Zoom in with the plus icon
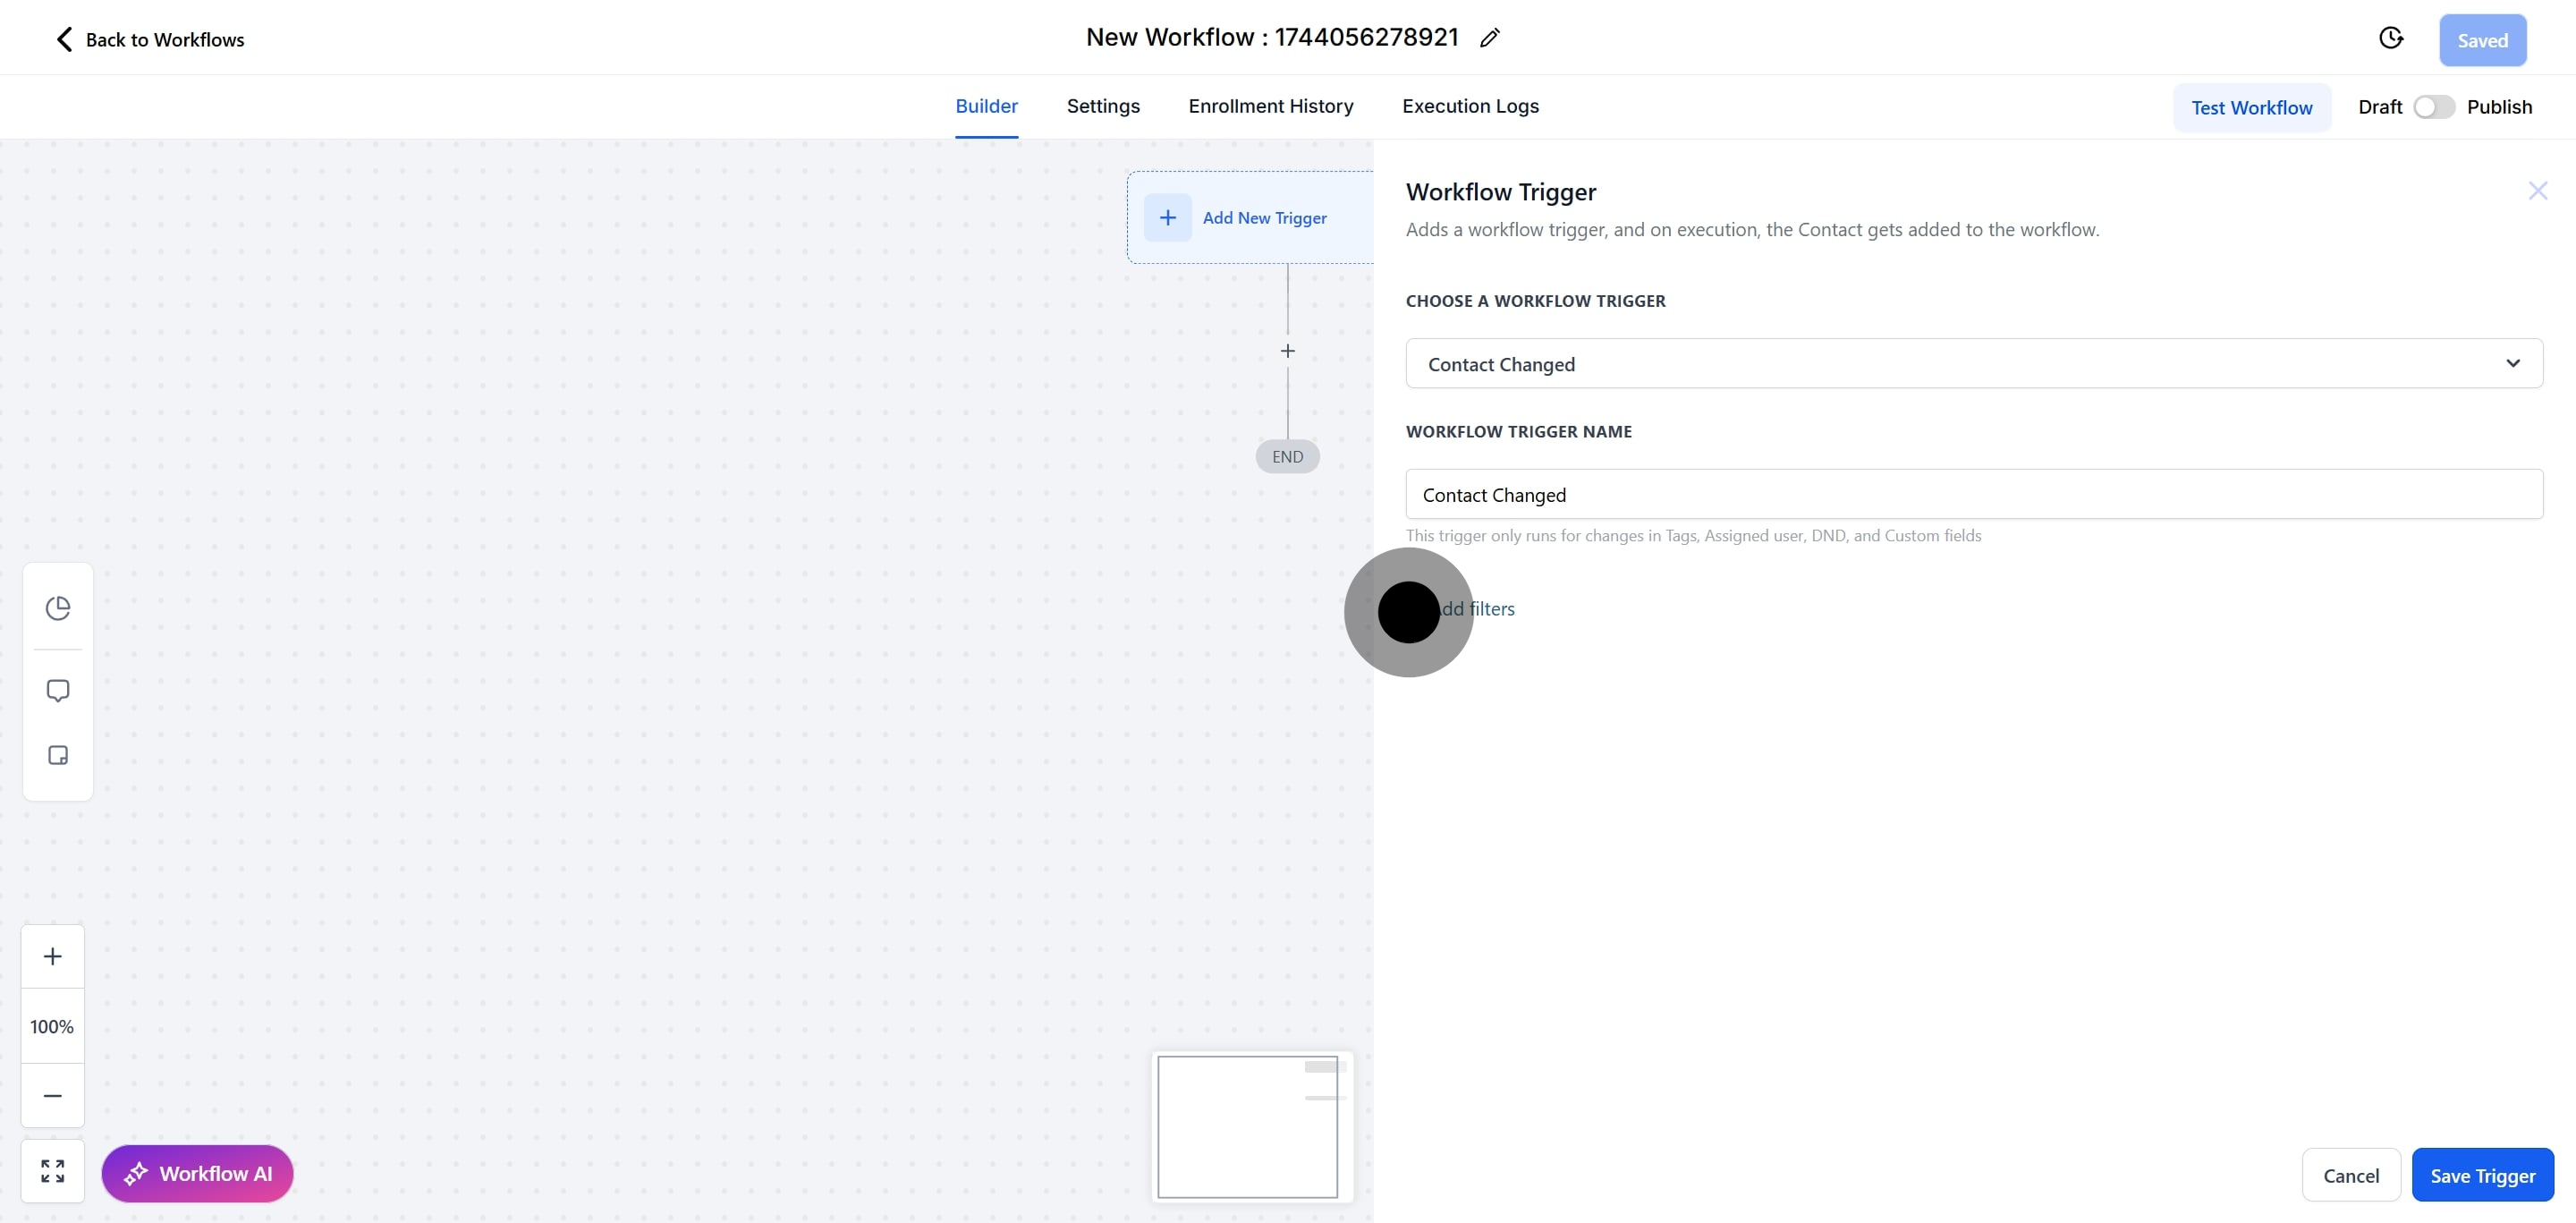Viewport: 2576px width, 1223px height. (53, 956)
